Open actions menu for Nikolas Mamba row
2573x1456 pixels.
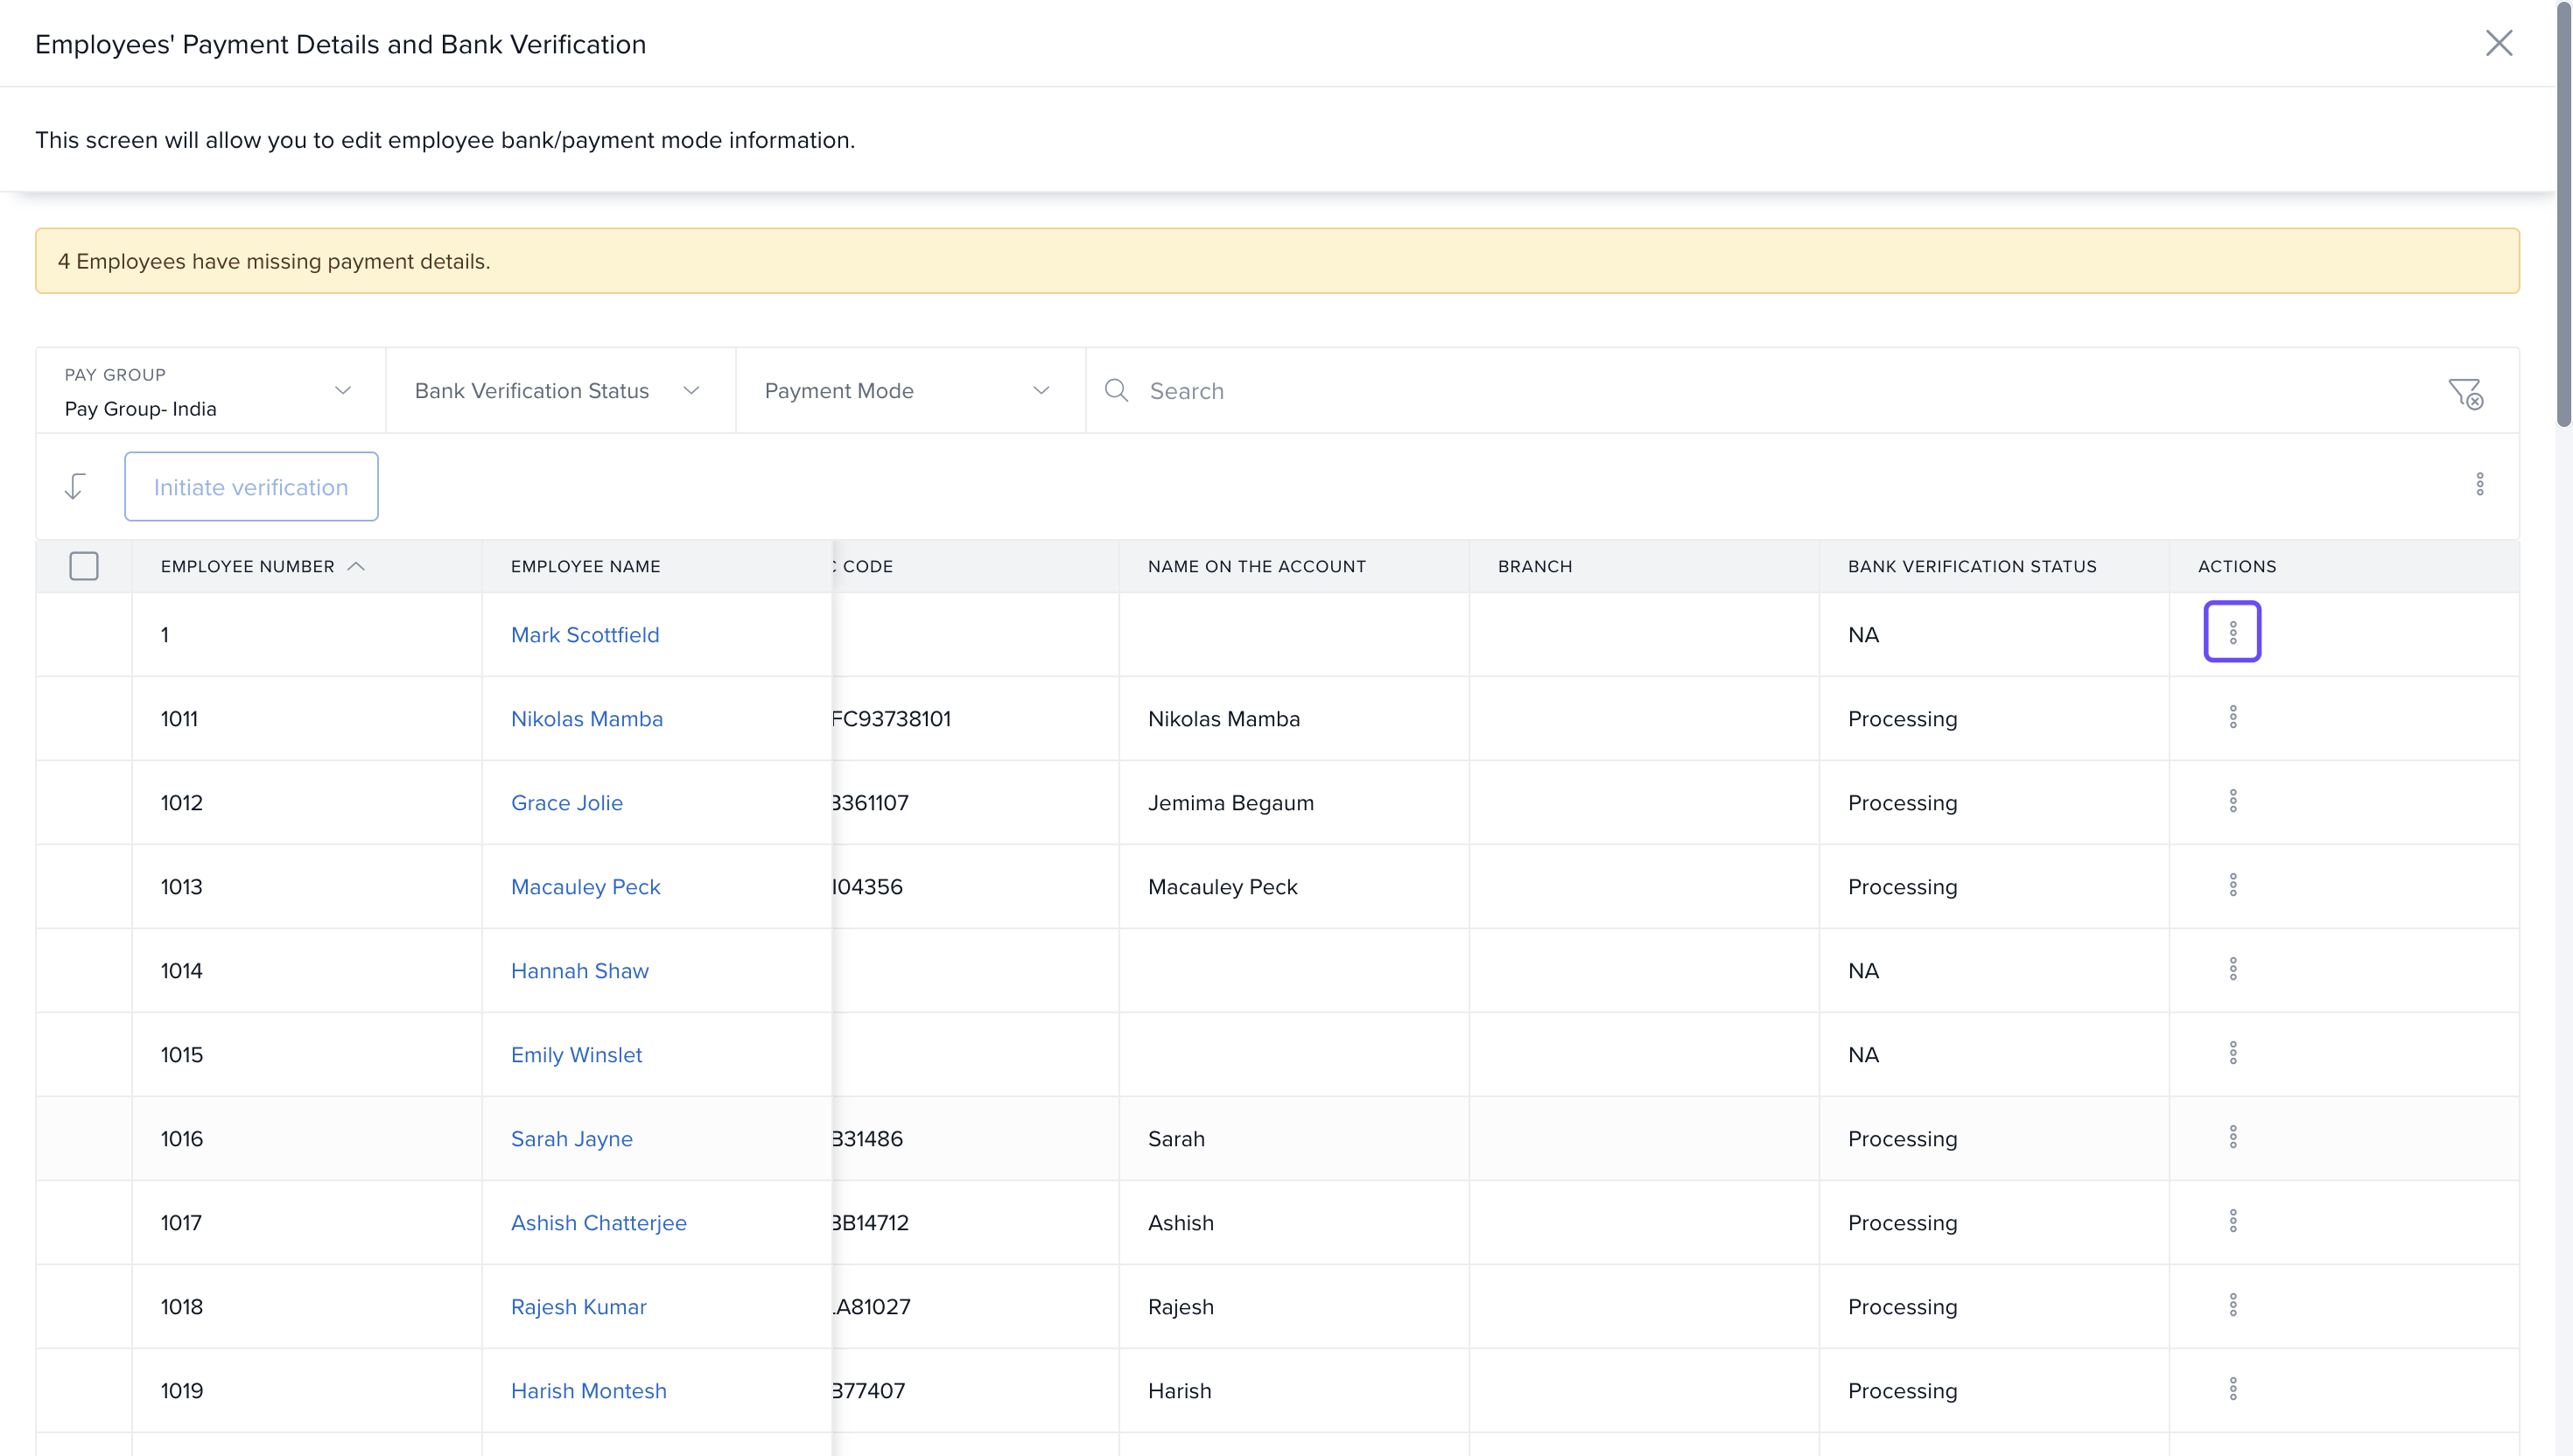click(2232, 717)
